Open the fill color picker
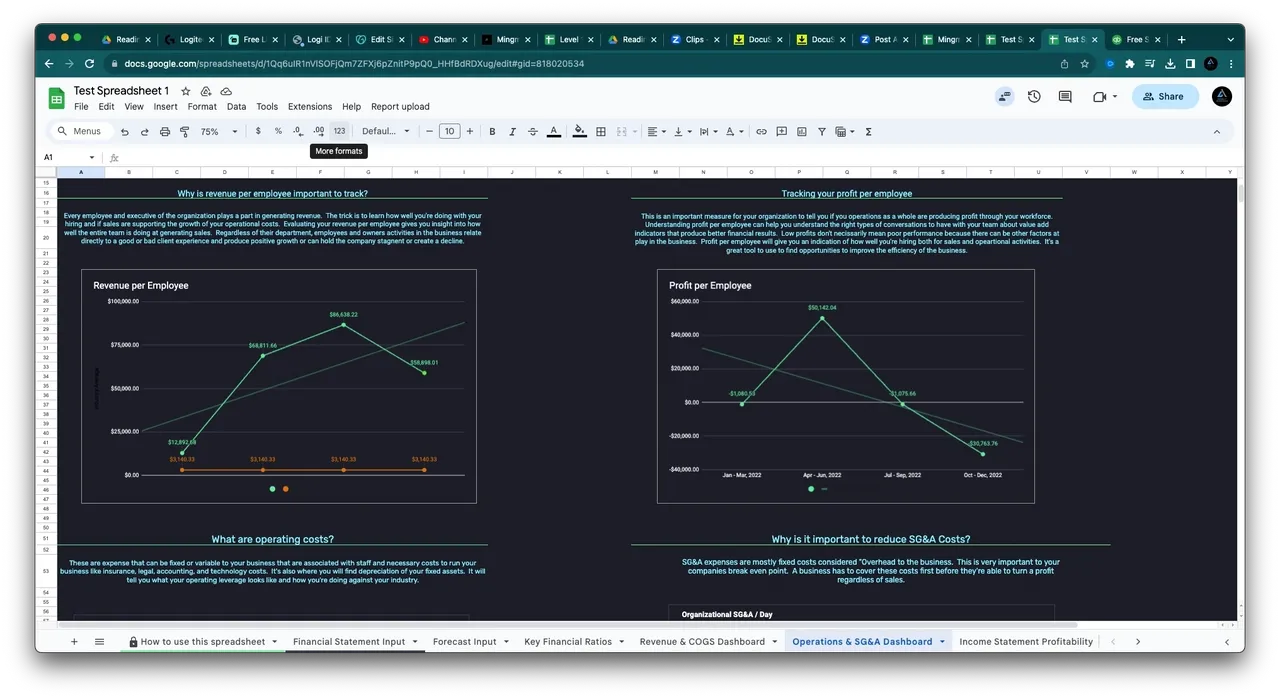 579,131
